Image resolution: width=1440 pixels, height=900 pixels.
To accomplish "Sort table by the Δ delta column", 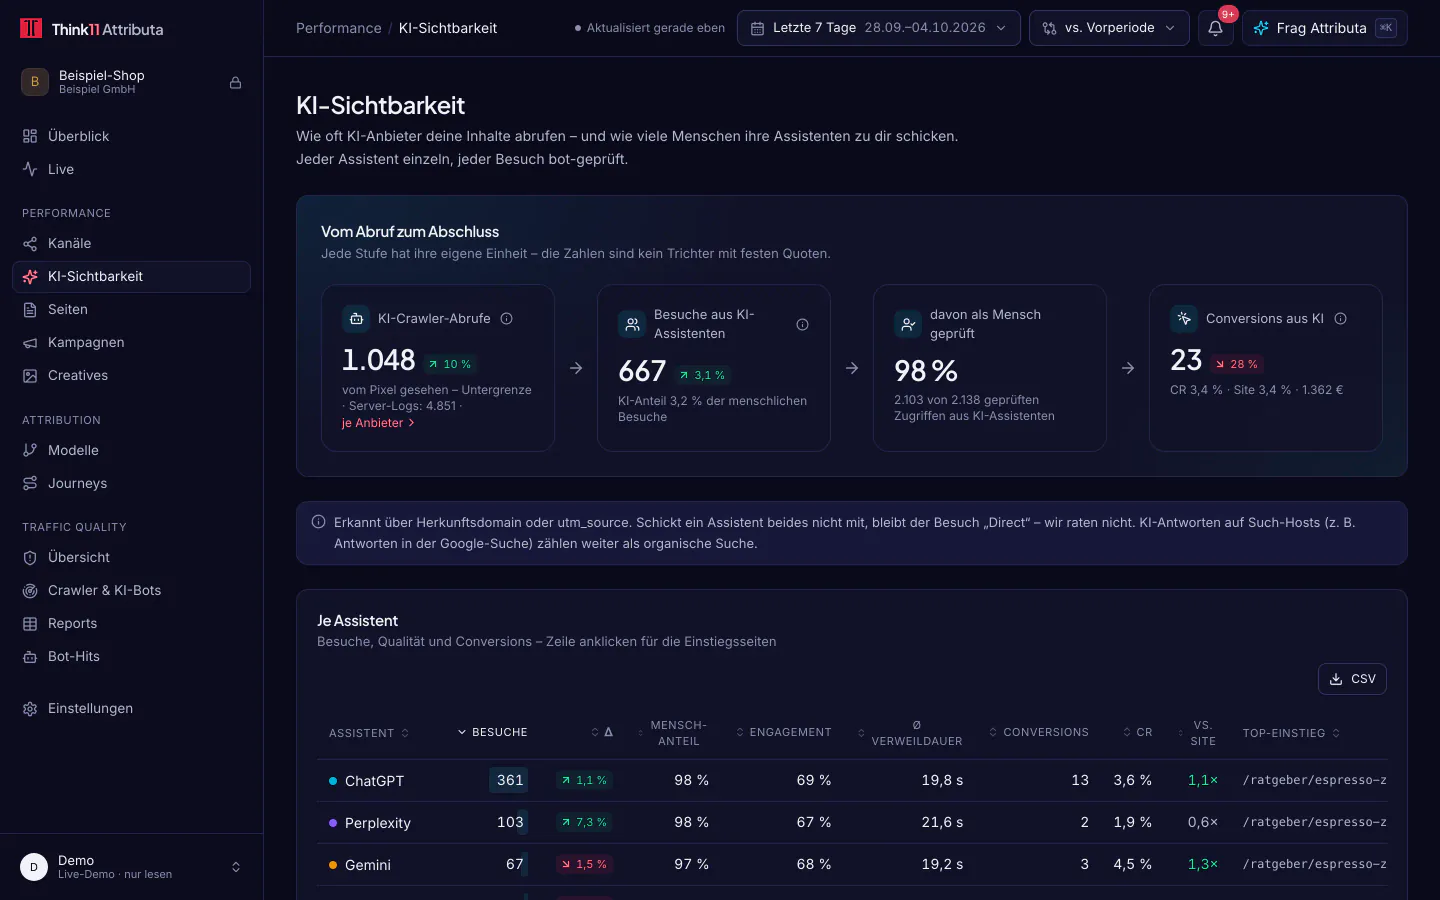I will [602, 733].
